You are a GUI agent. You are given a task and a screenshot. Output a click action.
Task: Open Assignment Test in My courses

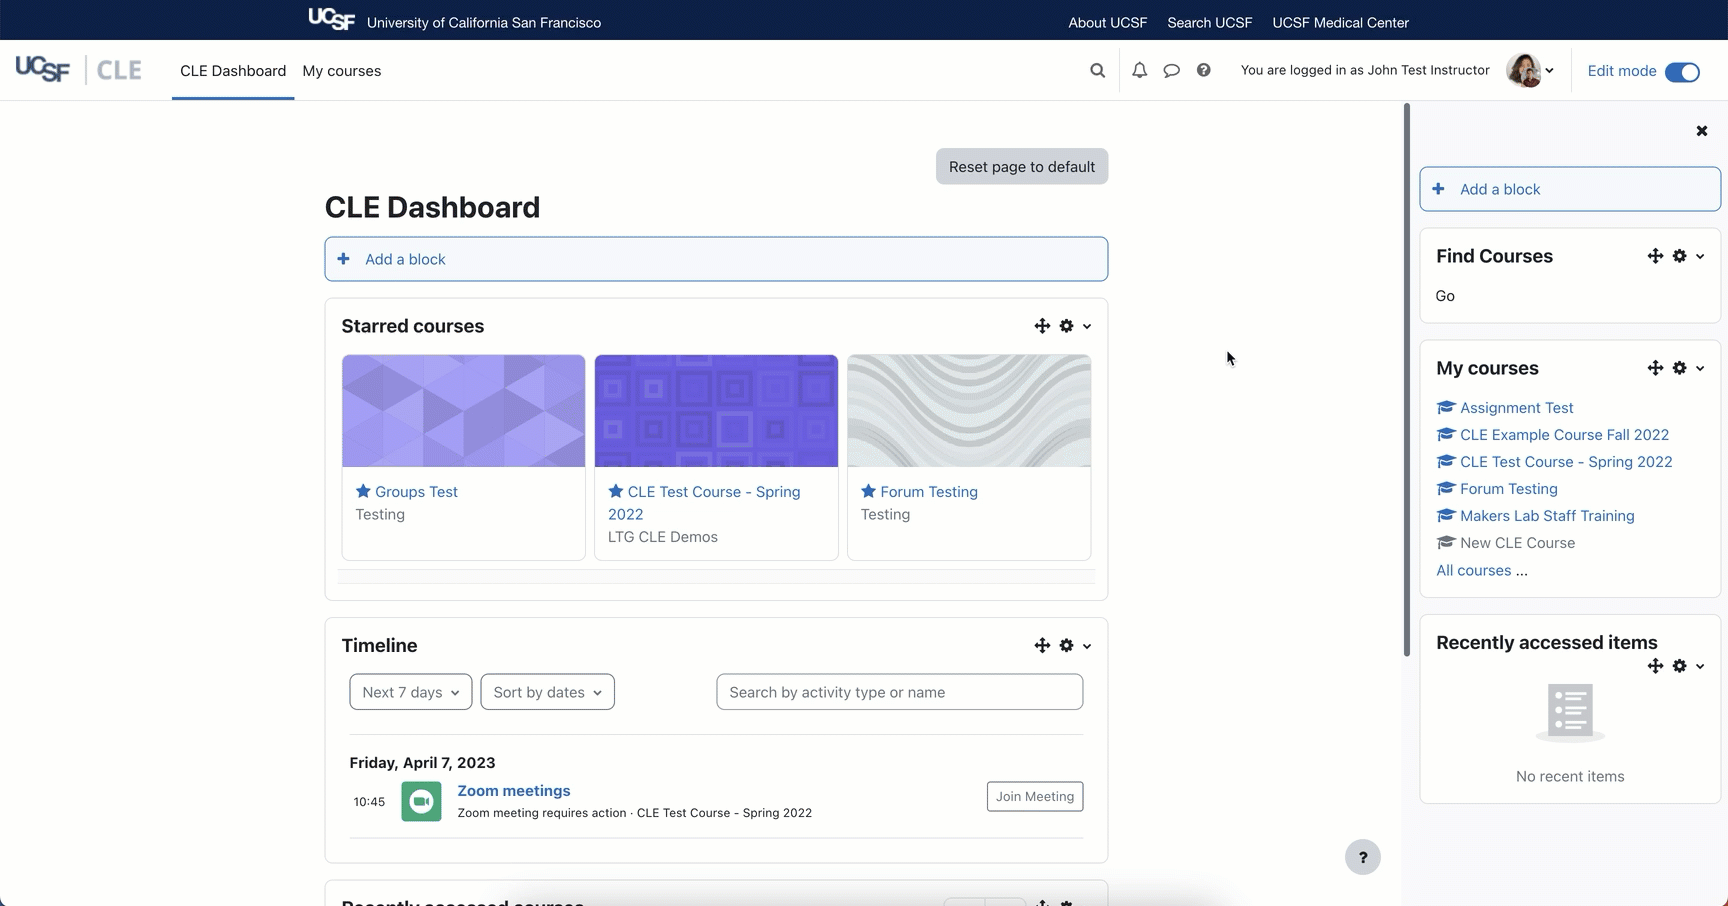point(1516,408)
